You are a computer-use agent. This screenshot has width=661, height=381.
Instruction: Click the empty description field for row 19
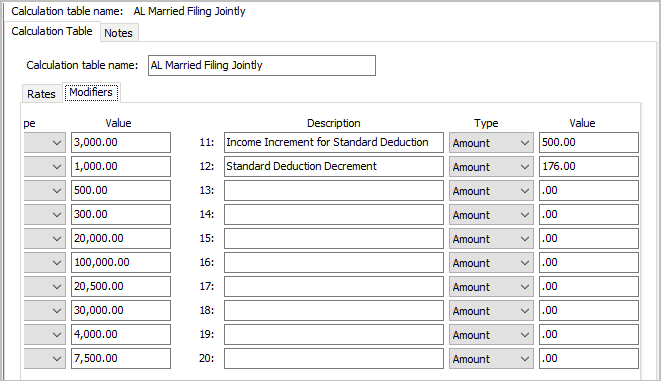(x=334, y=335)
